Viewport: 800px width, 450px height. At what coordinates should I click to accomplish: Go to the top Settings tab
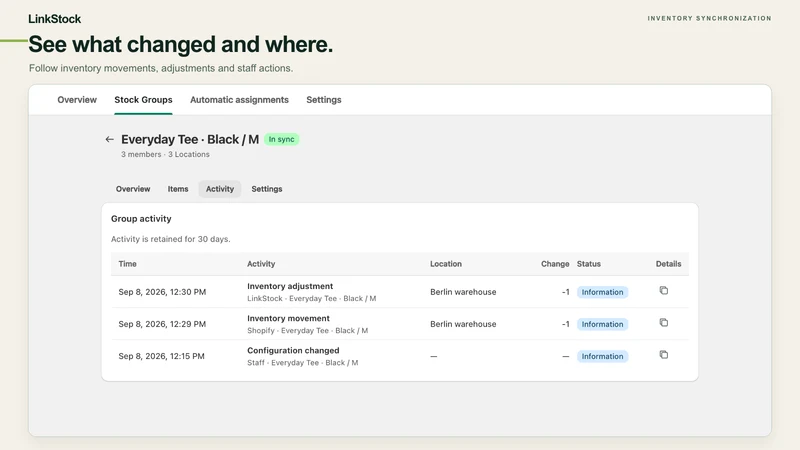324,100
